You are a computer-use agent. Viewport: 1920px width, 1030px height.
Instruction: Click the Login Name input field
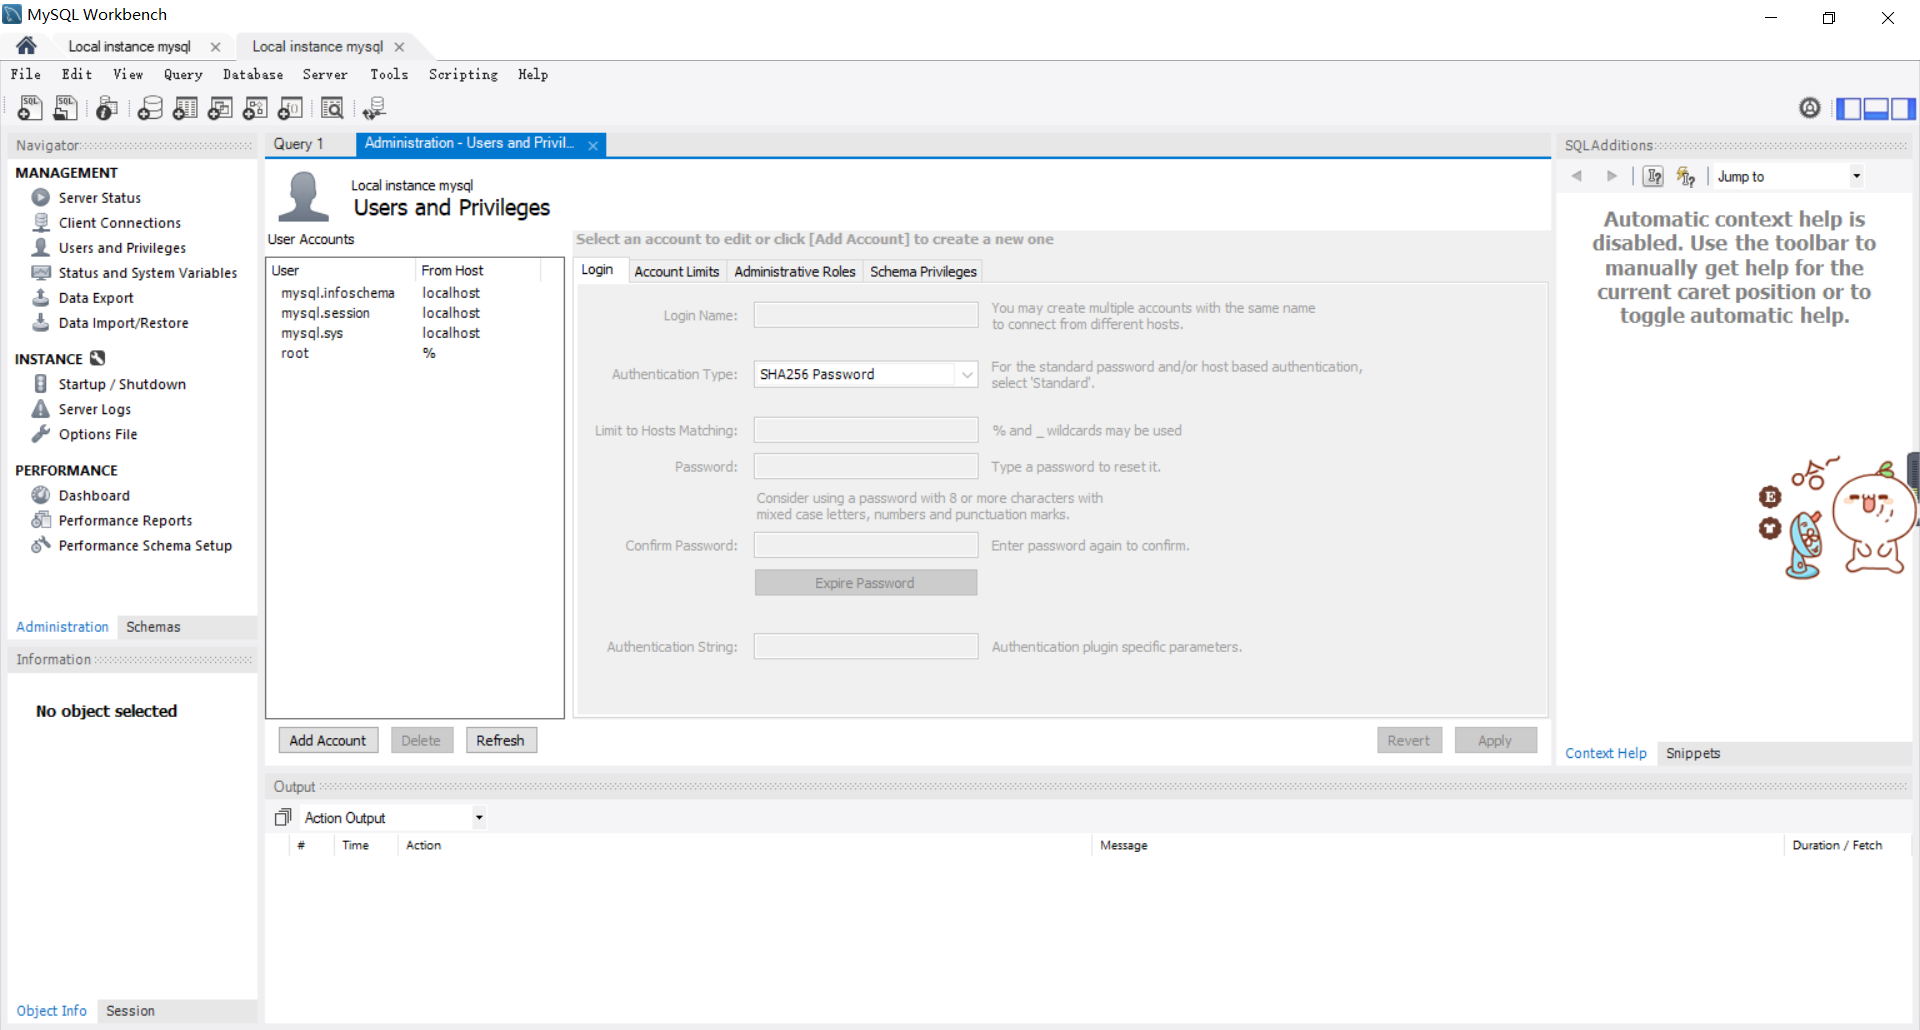(x=866, y=315)
